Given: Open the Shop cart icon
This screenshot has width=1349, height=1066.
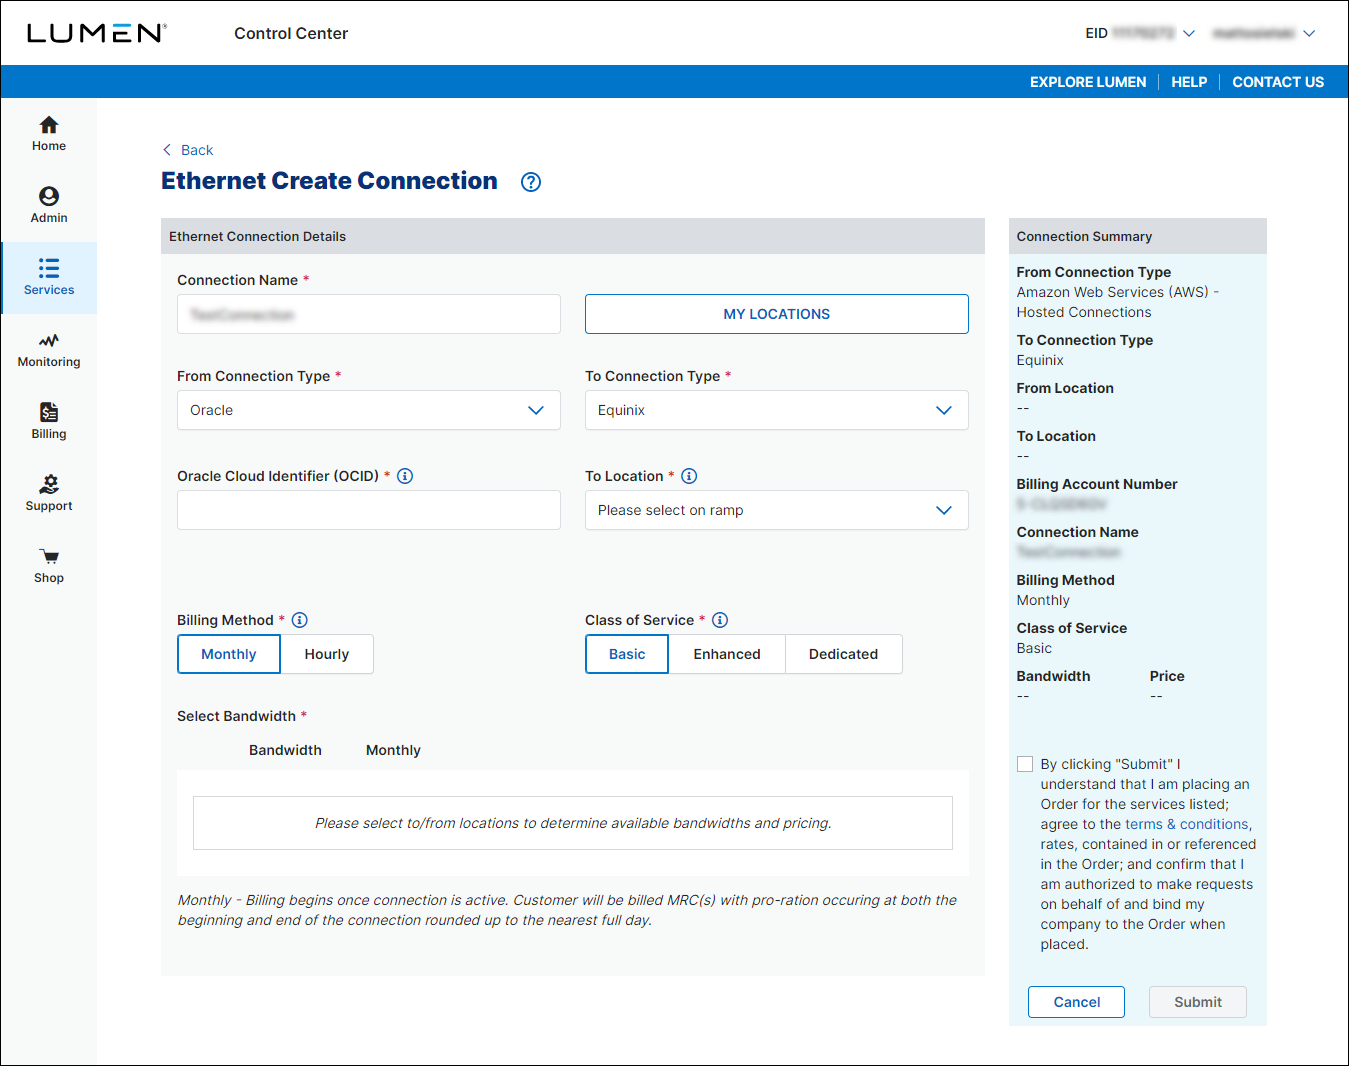Looking at the screenshot, I should (49, 557).
